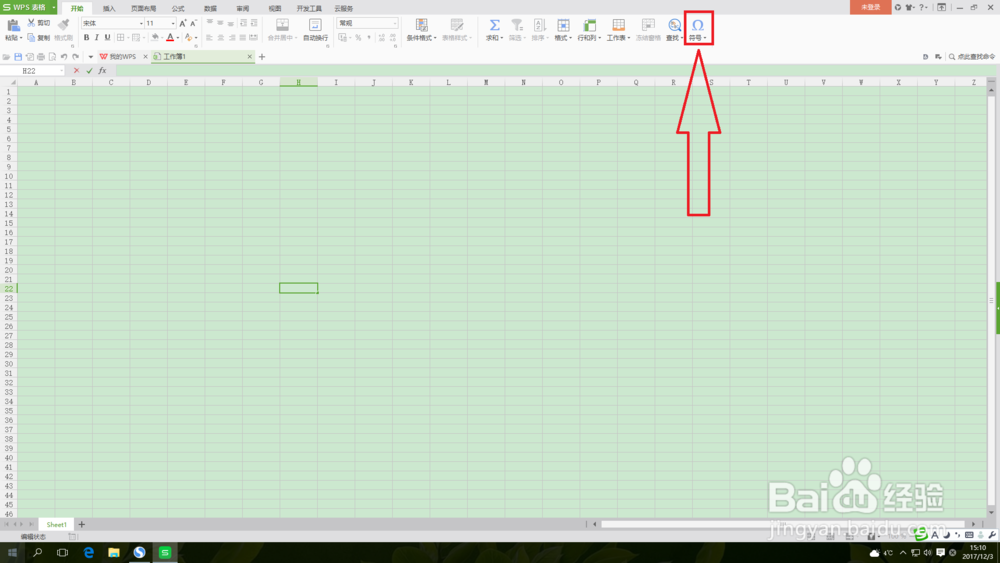The height and width of the screenshot is (563, 1000).
Task: Click the Print icon in quick access toolbar
Action: coord(41,57)
